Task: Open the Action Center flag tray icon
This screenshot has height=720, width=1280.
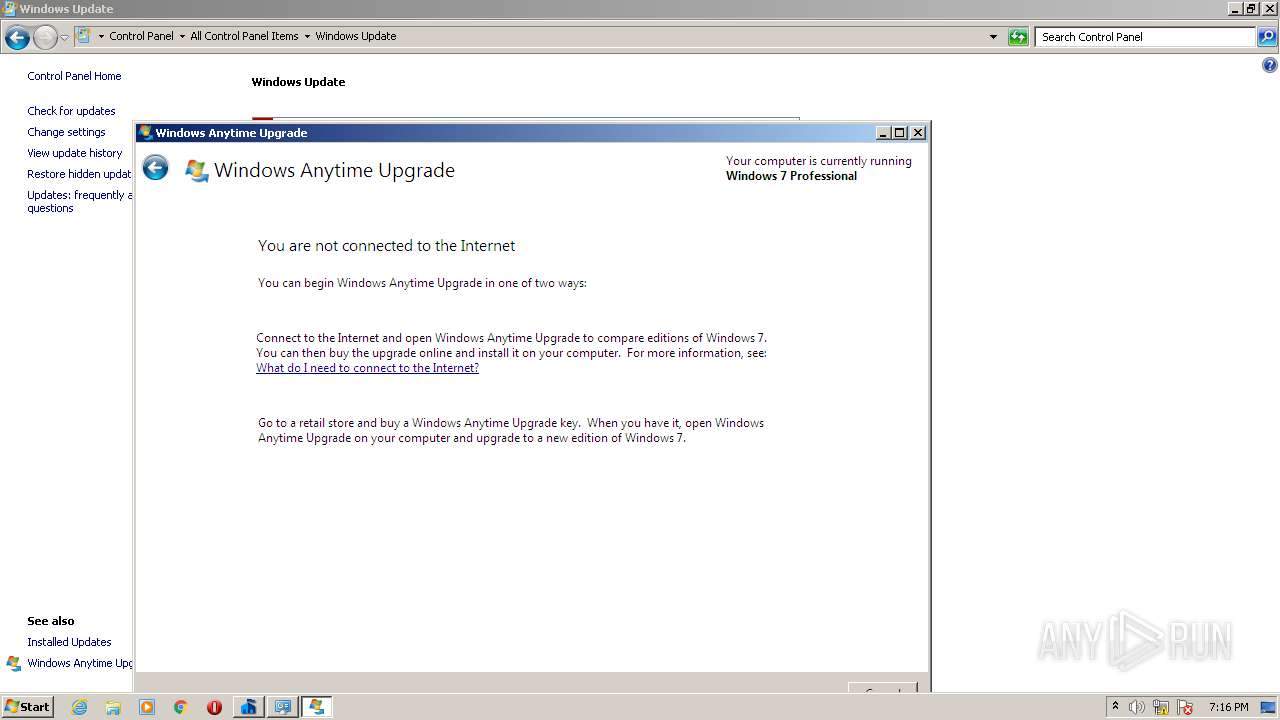Action: pos(1185,707)
